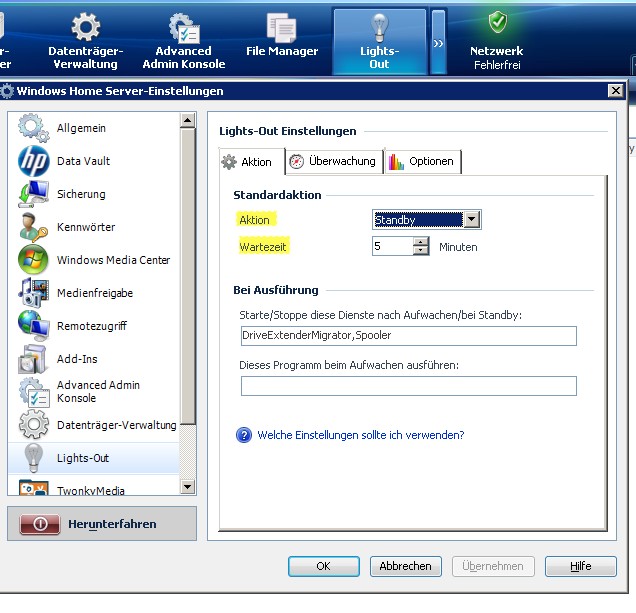This screenshot has width=636, height=613.
Task: Click Datenträger-Verwaltung sidebar gear icon
Action: [x=34, y=424]
